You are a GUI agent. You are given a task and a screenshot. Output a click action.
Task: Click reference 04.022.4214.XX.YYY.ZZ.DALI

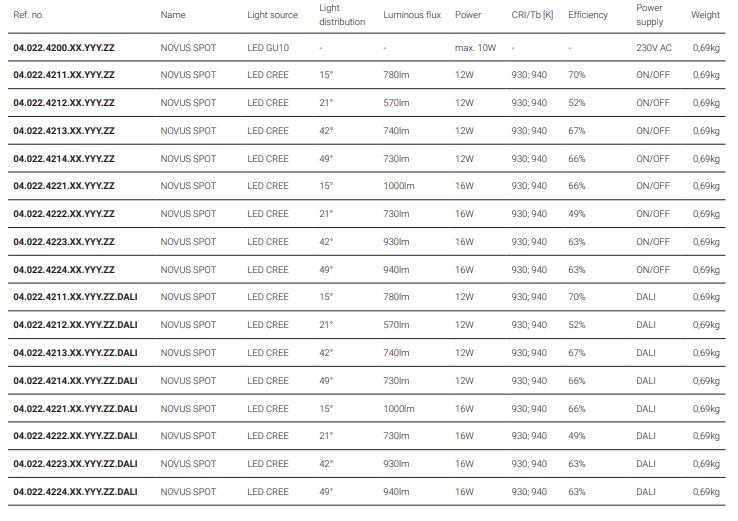(x=75, y=381)
